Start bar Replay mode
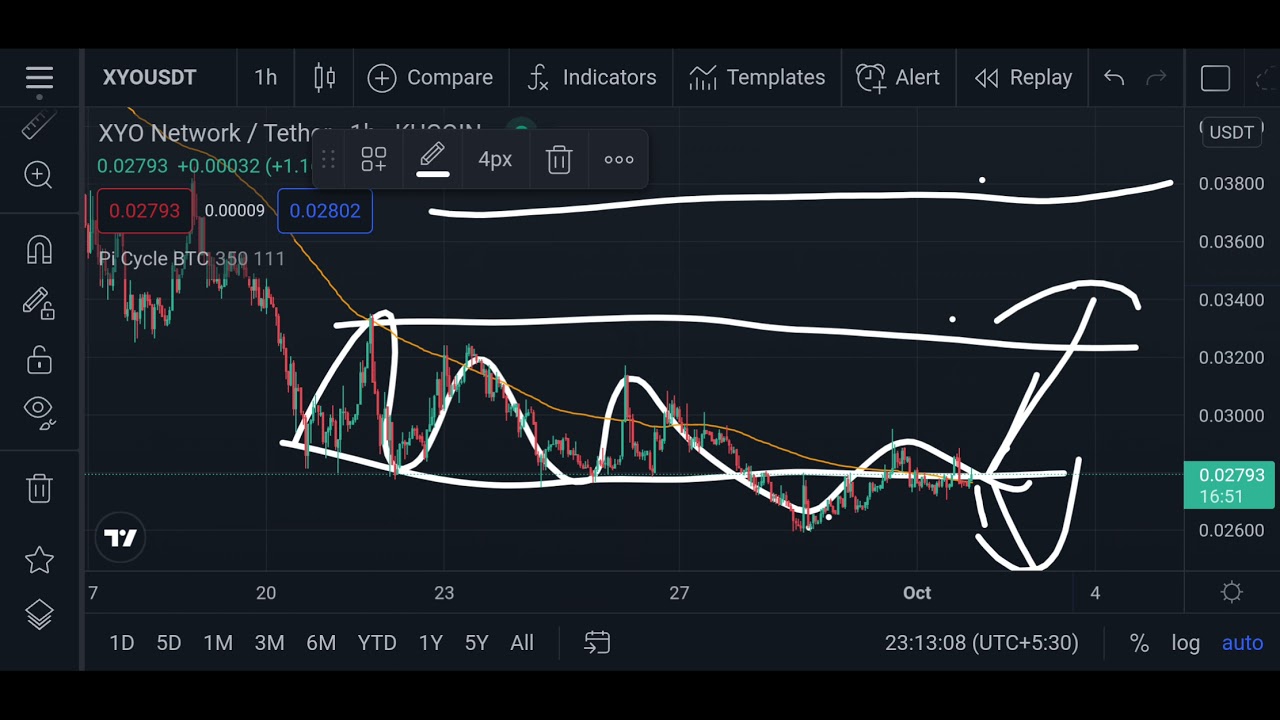The height and width of the screenshot is (720, 1280). (1023, 78)
